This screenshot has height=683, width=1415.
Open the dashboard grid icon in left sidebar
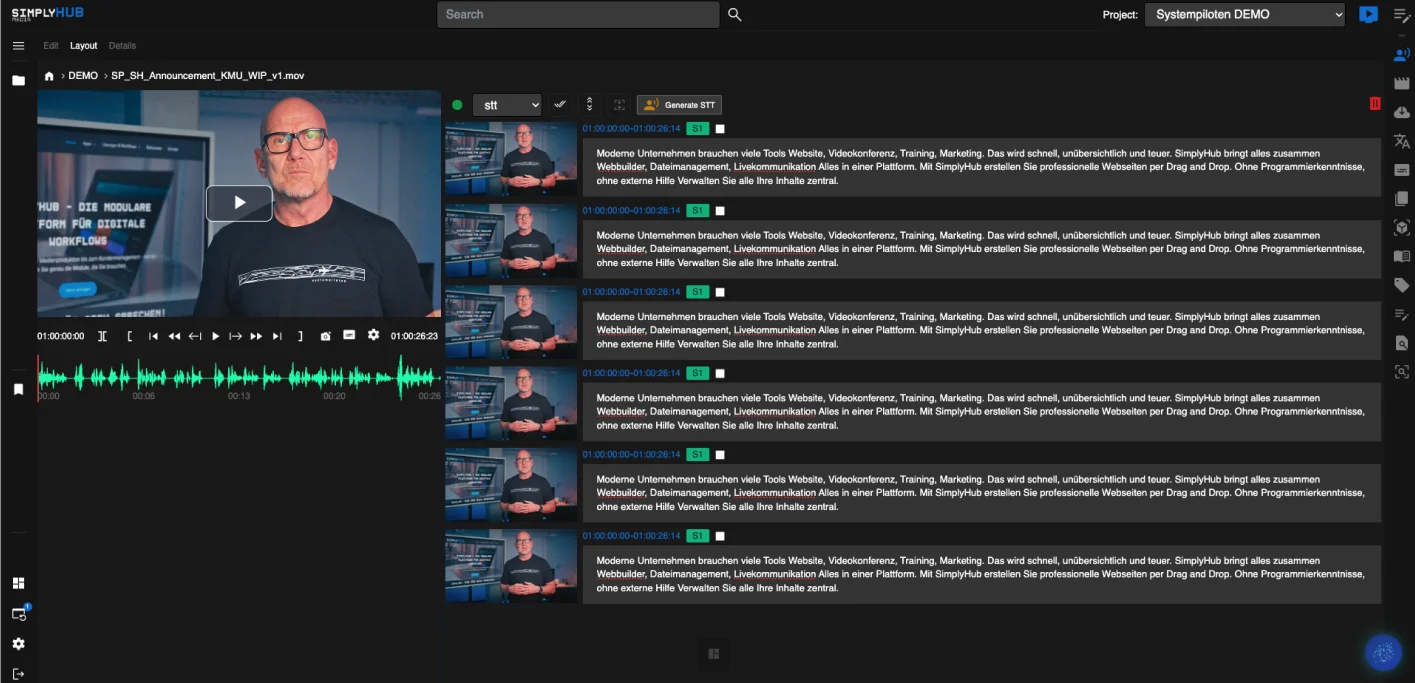[x=18, y=583]
